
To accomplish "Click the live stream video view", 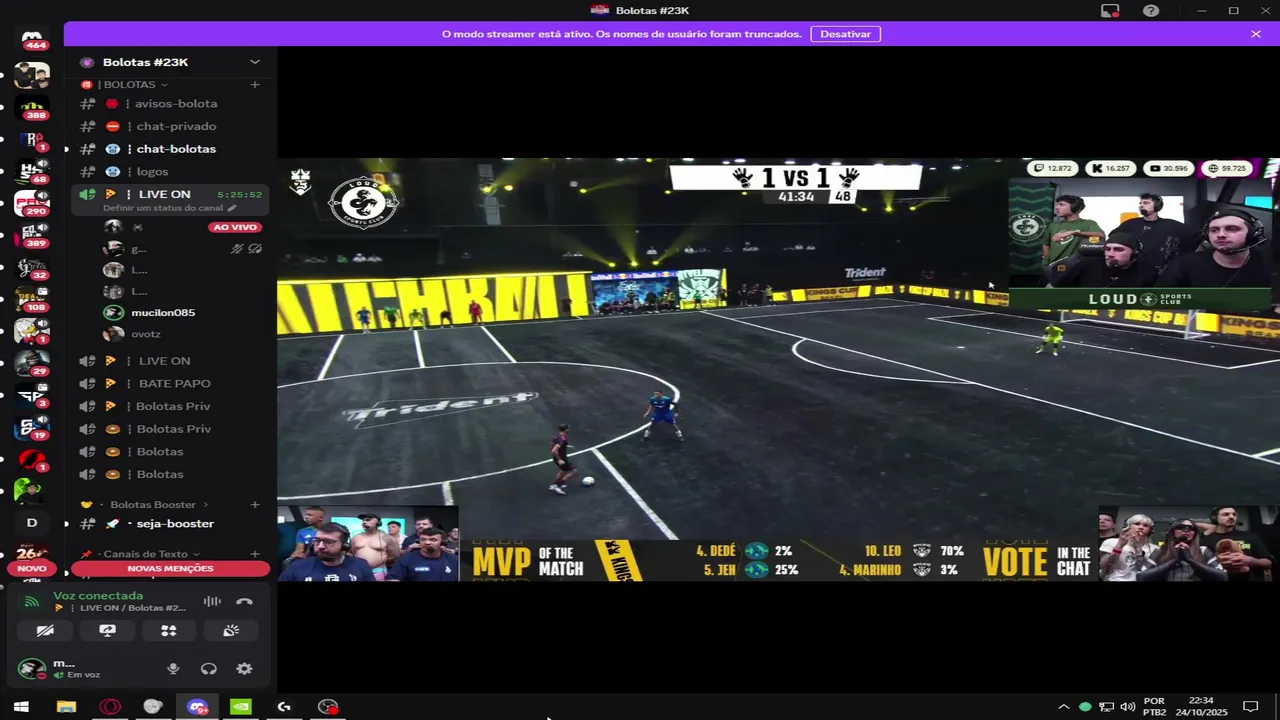I will [x=778, y=370].
